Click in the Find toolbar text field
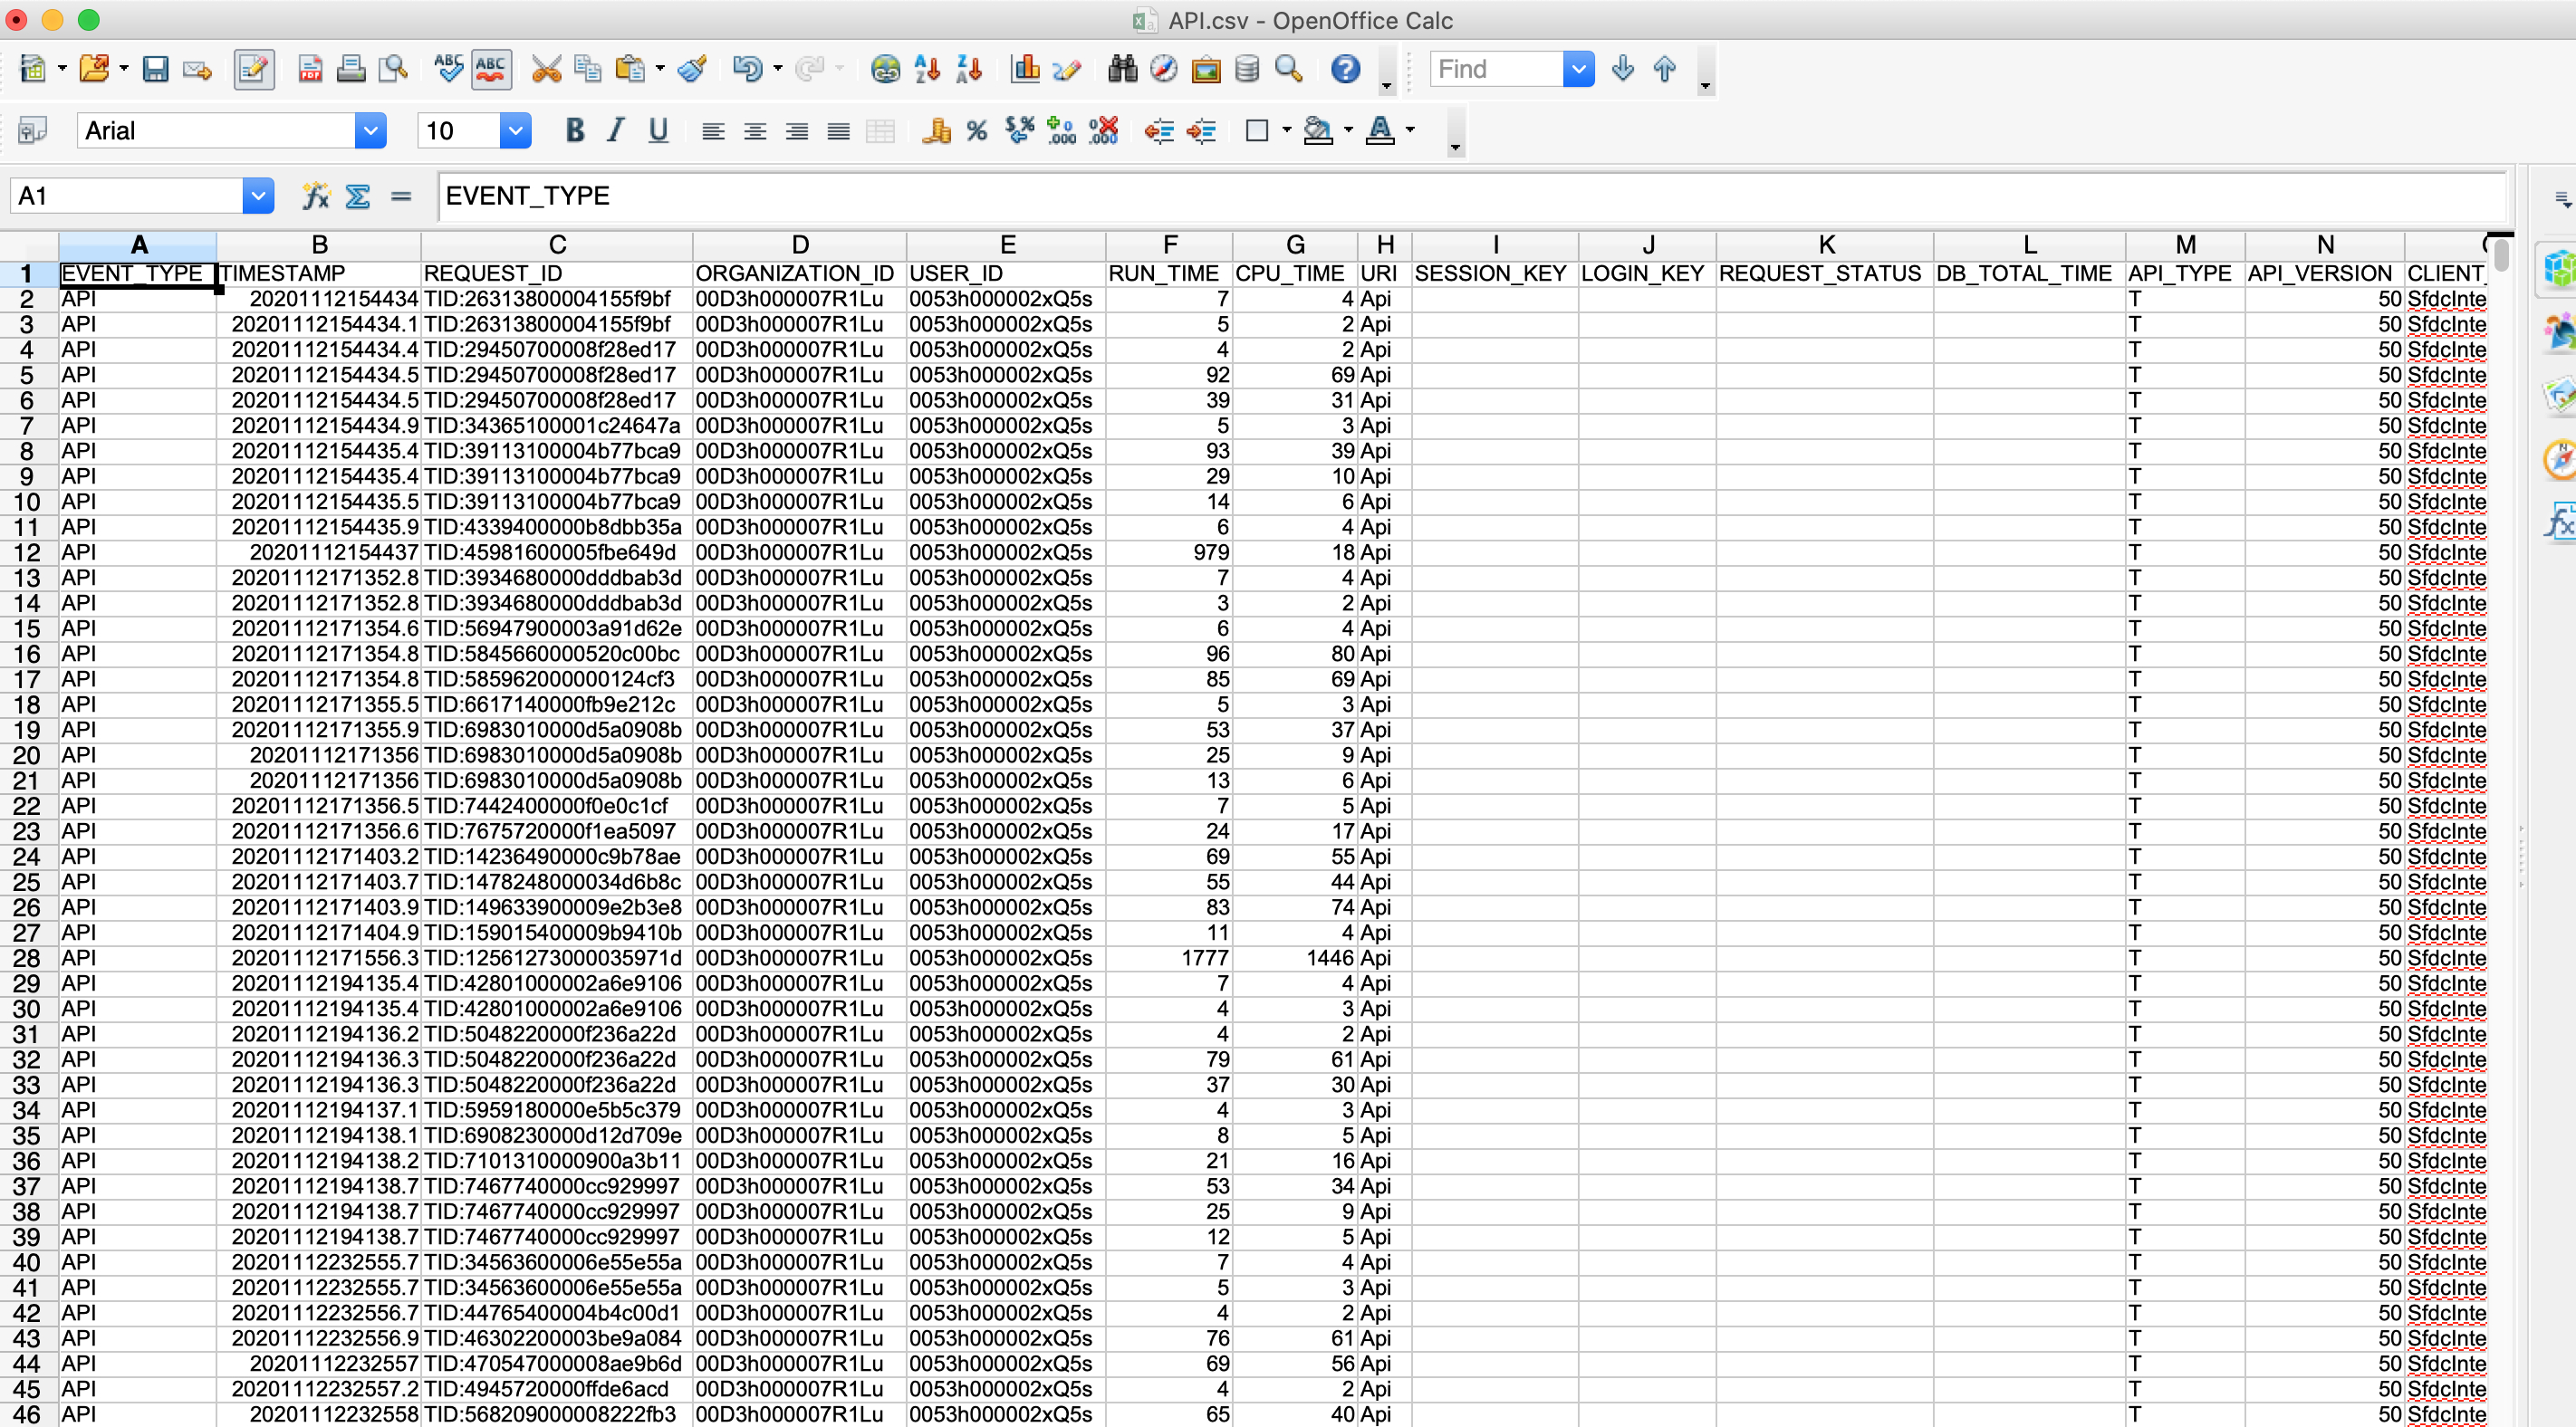 1496,69
